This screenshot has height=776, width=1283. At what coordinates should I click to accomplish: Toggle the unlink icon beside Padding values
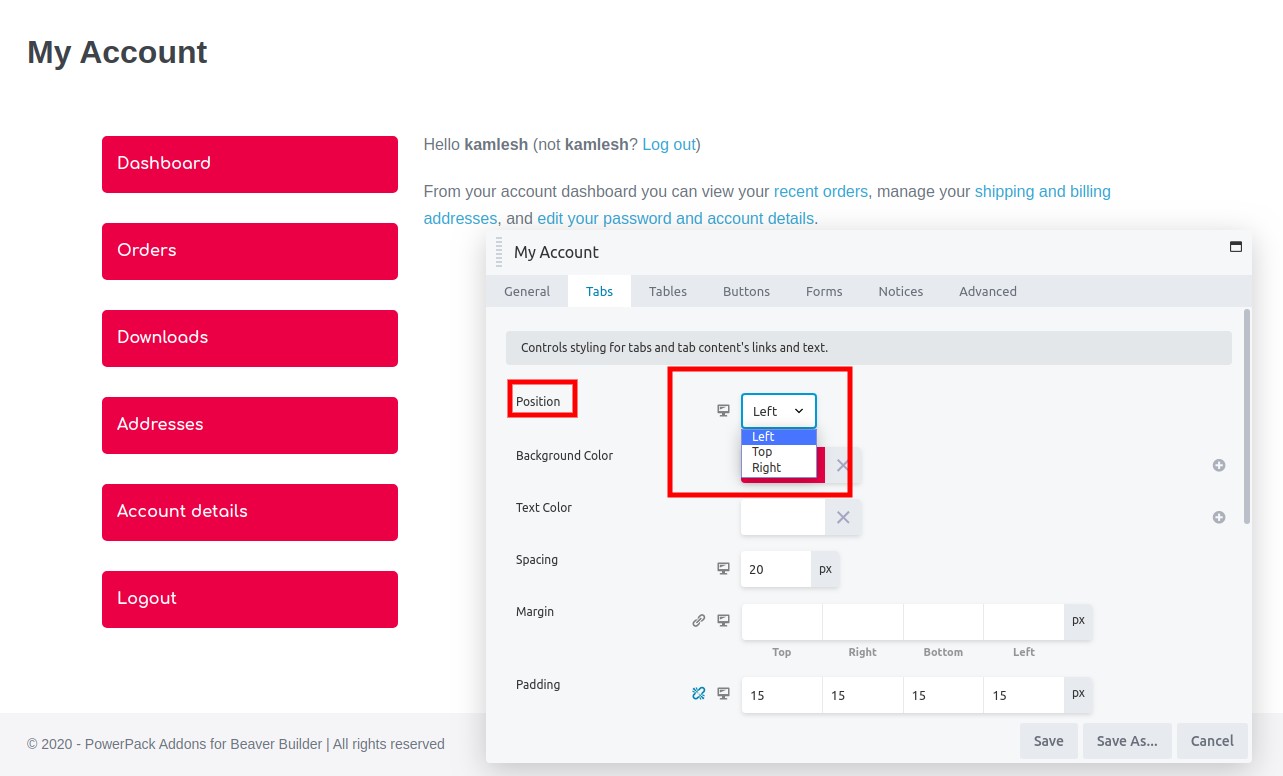point(698,692)
